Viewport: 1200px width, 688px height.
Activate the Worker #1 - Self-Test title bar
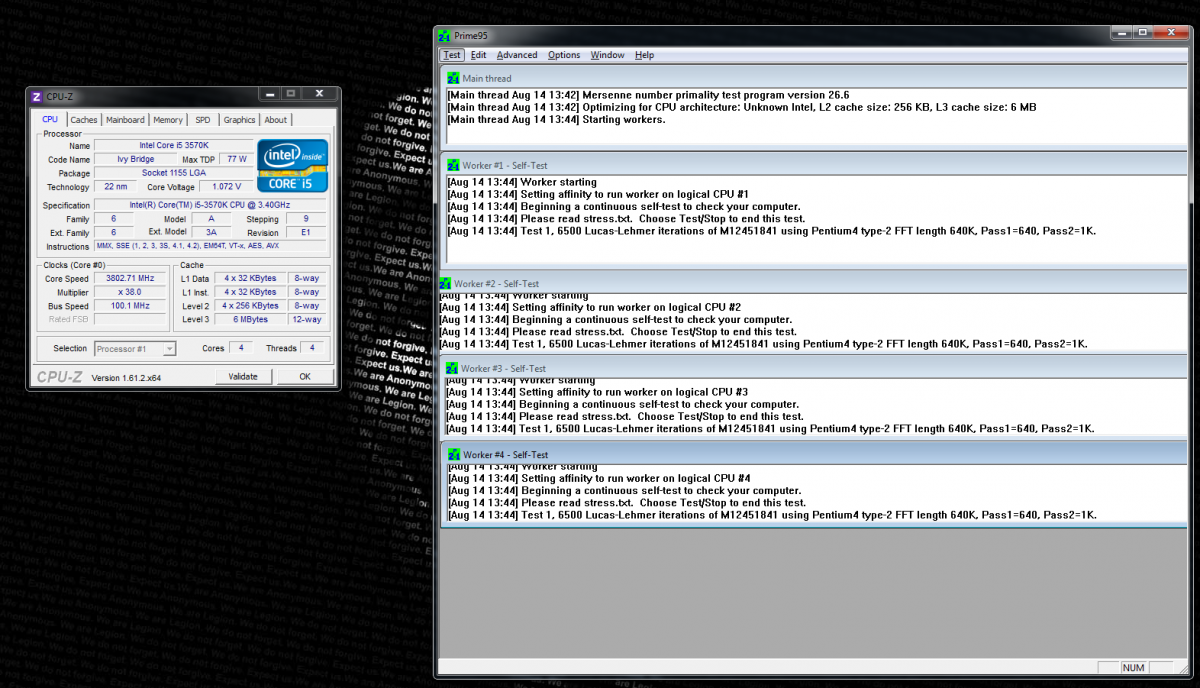tap(816, 165)
